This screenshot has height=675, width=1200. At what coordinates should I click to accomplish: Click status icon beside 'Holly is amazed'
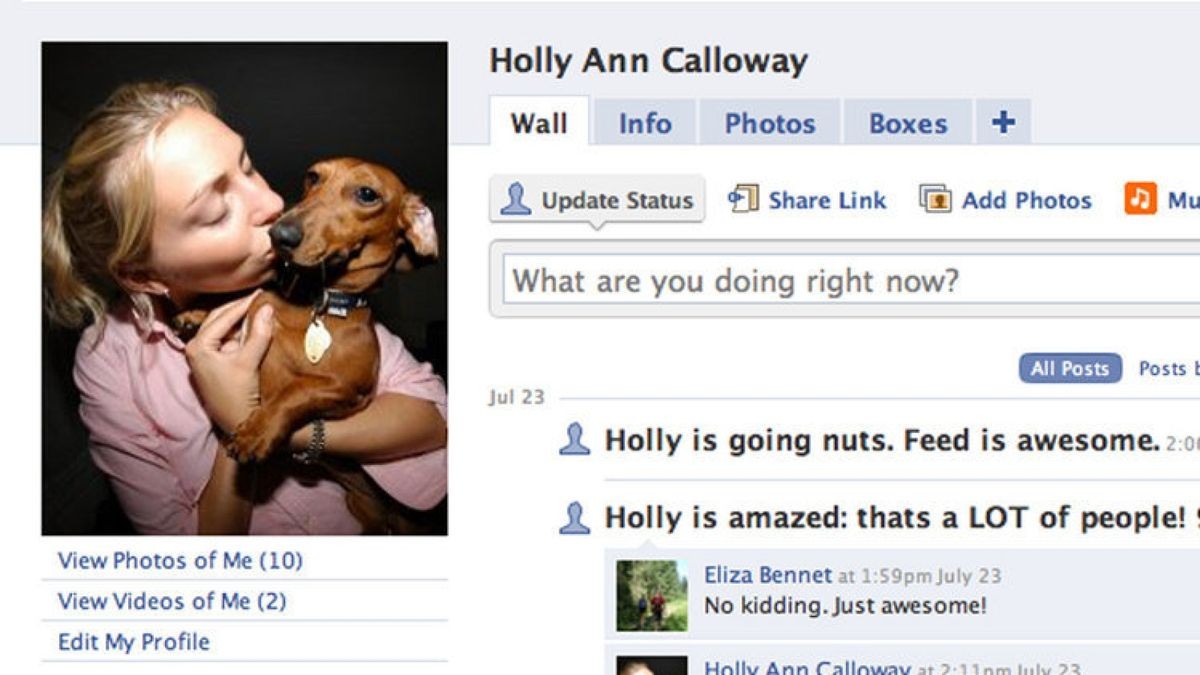pyautogui.click(x=574, y=517)
